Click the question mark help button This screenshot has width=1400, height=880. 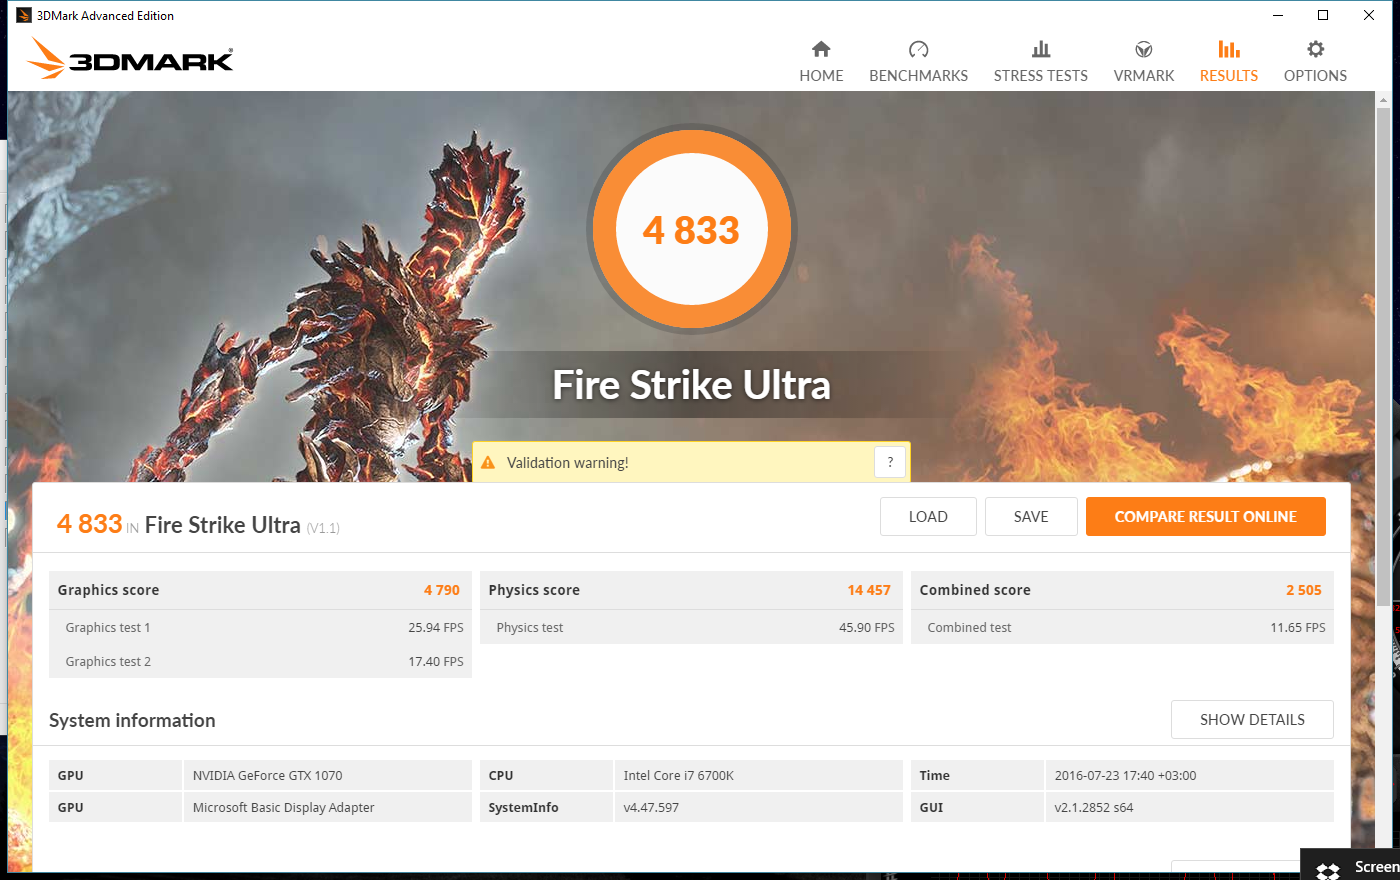pyautogui.click(x=890, y=462)
